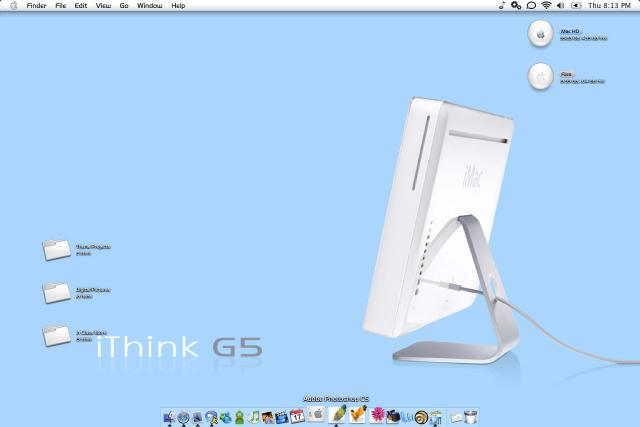This screenshot has height=427, width=640.
Task: Open the Finder menu
Action: (36, 6)
